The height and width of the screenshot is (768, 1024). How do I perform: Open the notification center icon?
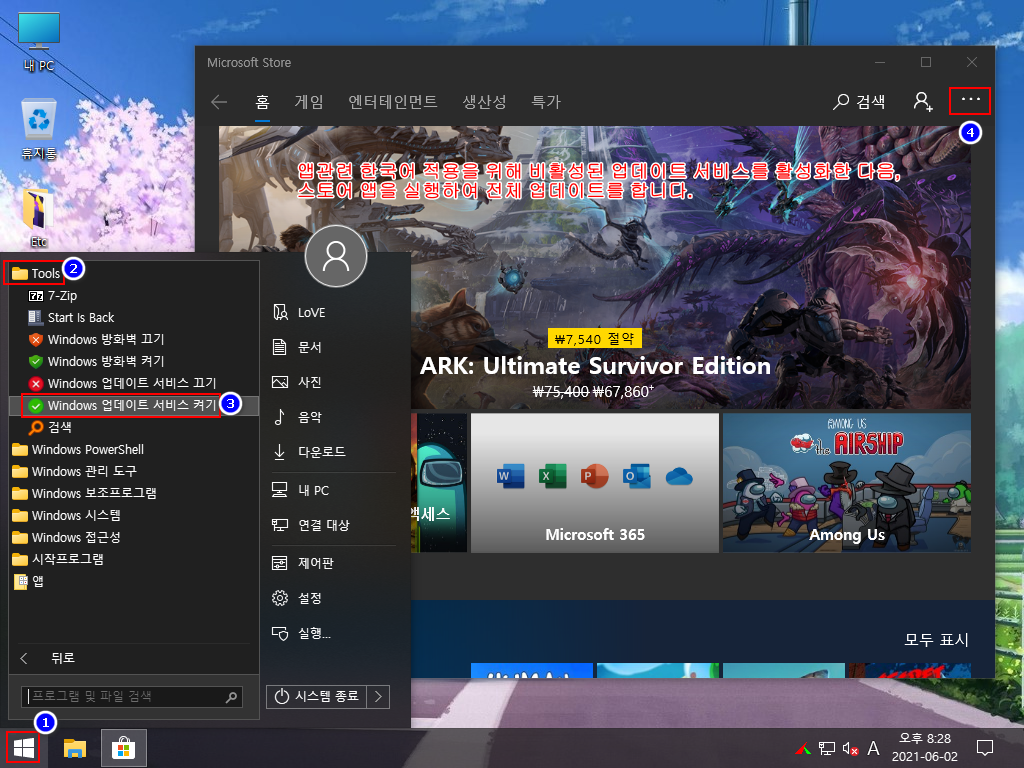(x=984, y=748)
